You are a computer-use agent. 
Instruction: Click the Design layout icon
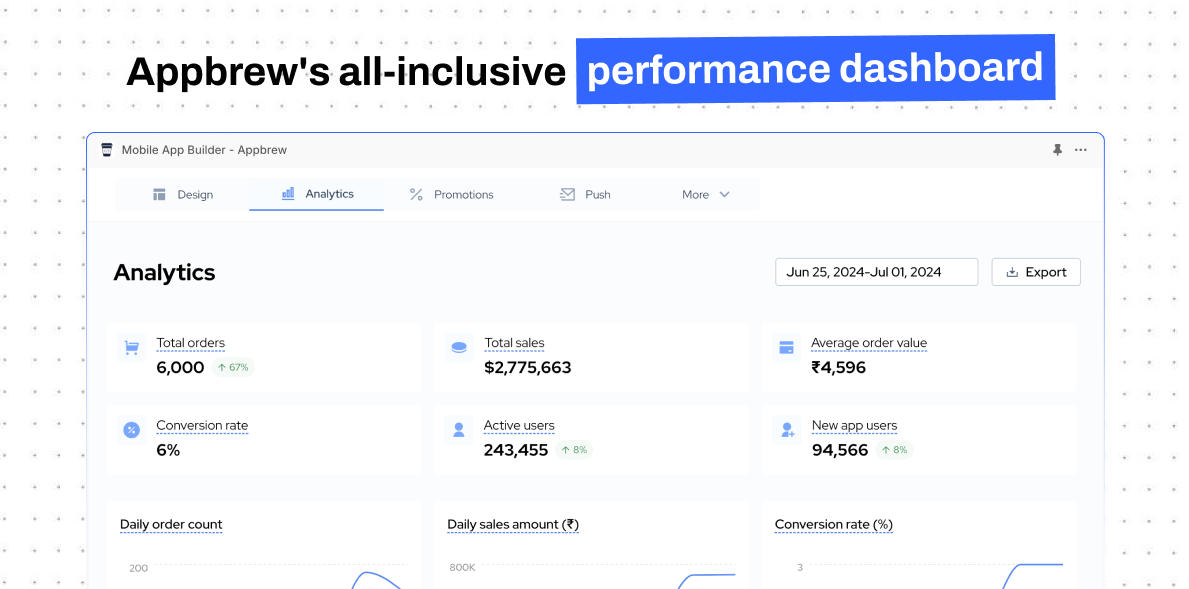[159, 195]
